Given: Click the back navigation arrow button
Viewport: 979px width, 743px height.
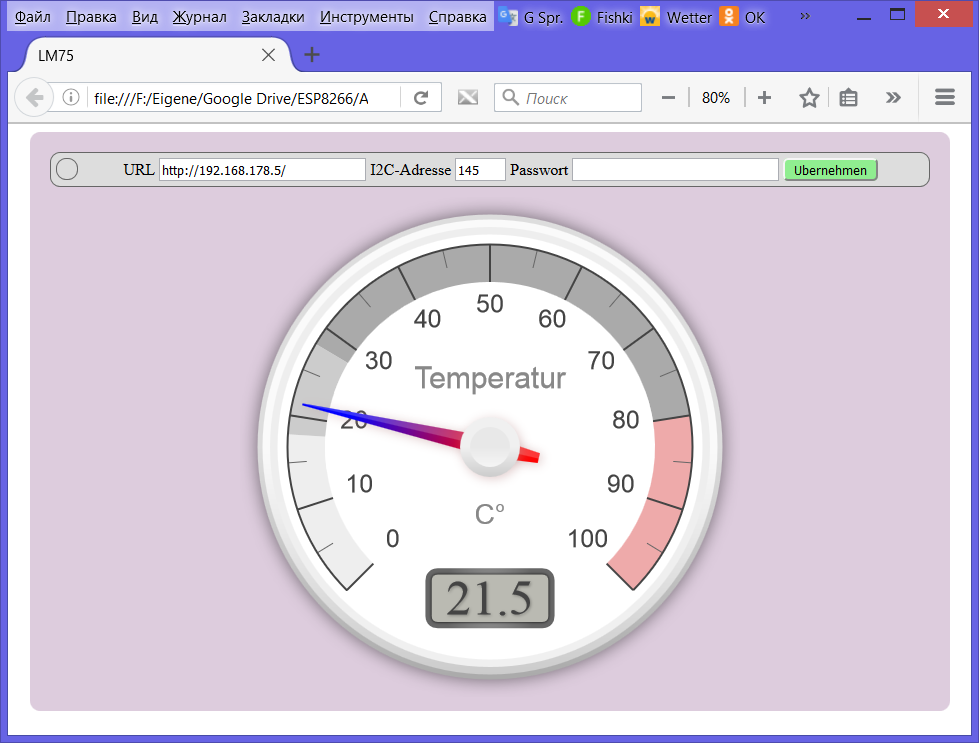Looking at the screenshot, I should click(x=34, y=97).
